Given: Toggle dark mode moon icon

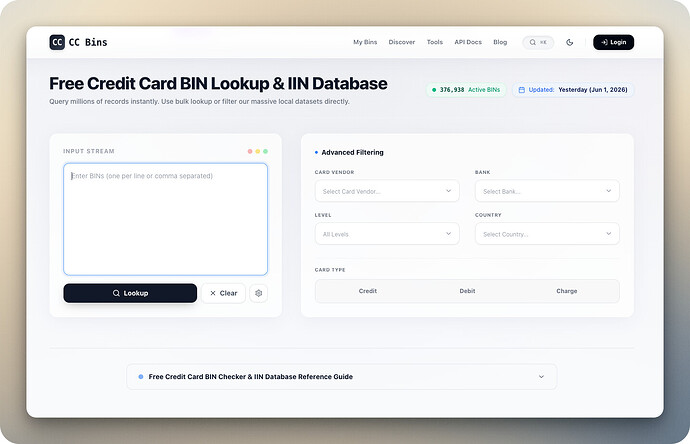Looking at the screenshot, I should [569, 42].
